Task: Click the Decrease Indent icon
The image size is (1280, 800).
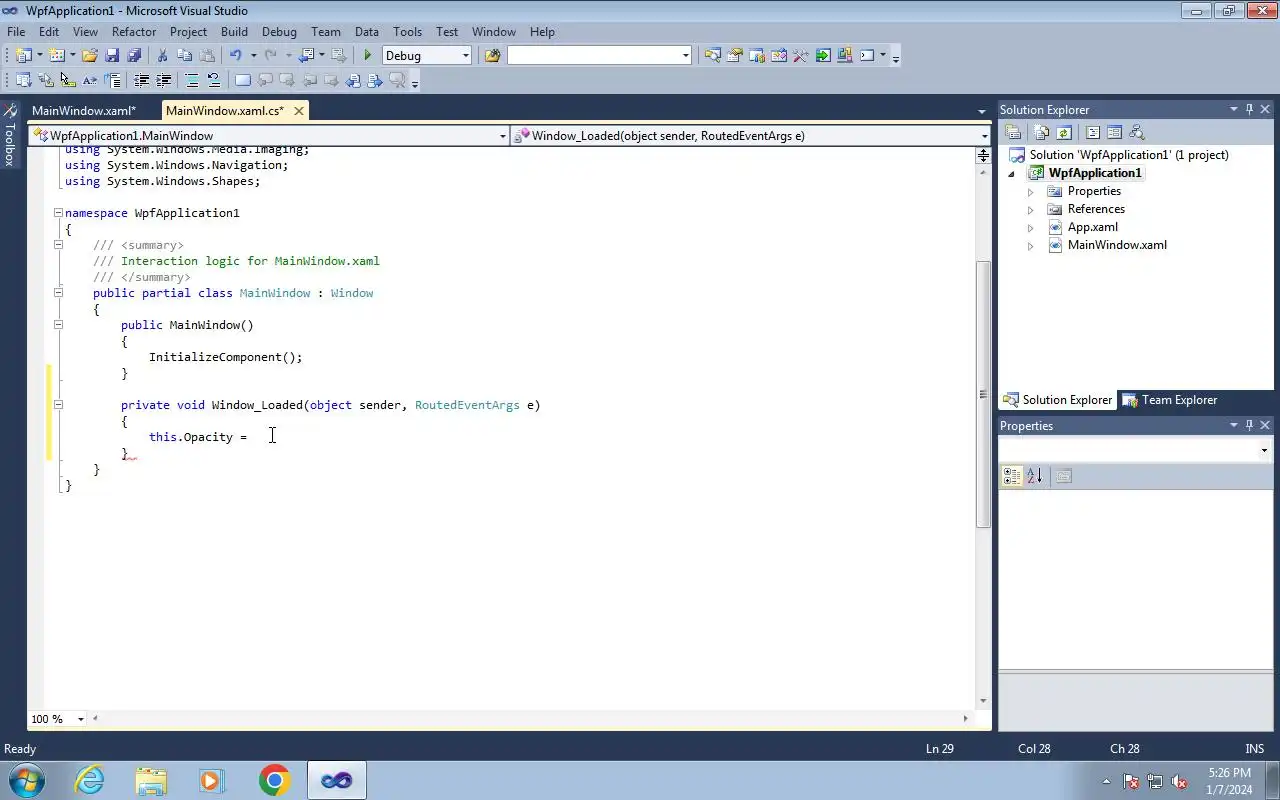Action: pyautogui.click(x=142, y=81)
